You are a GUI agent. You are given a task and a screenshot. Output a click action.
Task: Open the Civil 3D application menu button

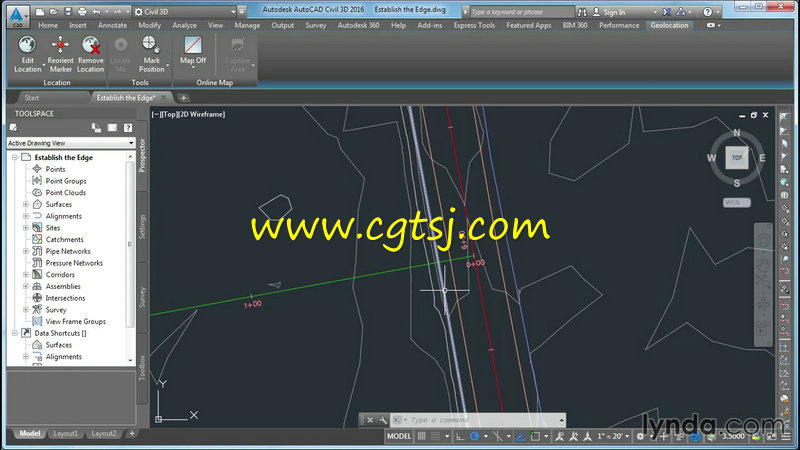[17, 16]
